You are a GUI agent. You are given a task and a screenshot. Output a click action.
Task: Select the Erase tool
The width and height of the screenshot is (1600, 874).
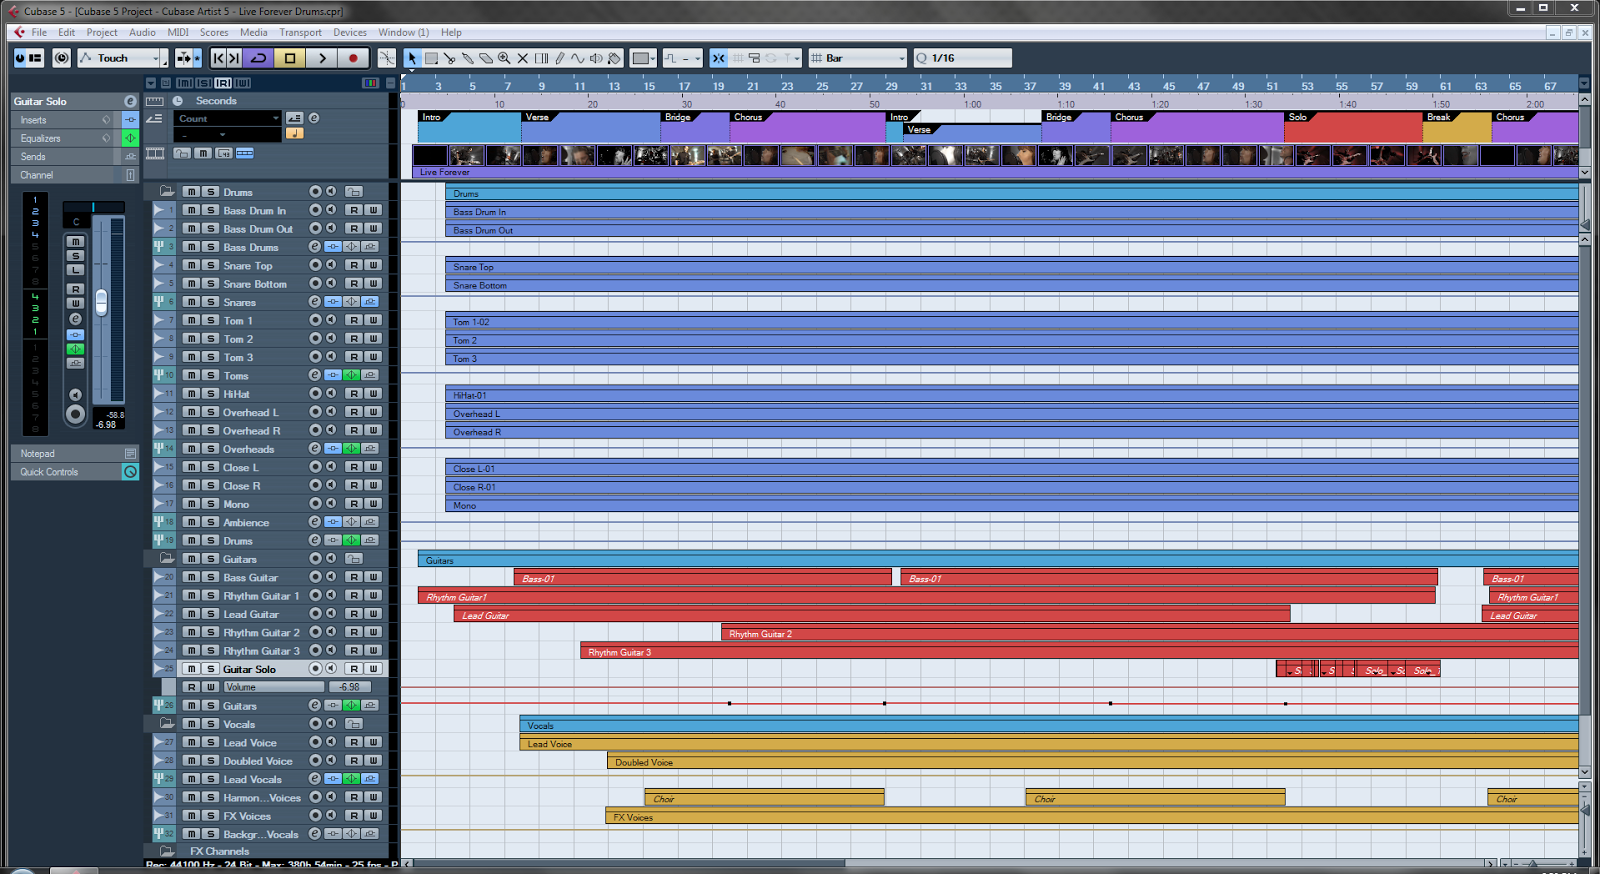[485, 58]
